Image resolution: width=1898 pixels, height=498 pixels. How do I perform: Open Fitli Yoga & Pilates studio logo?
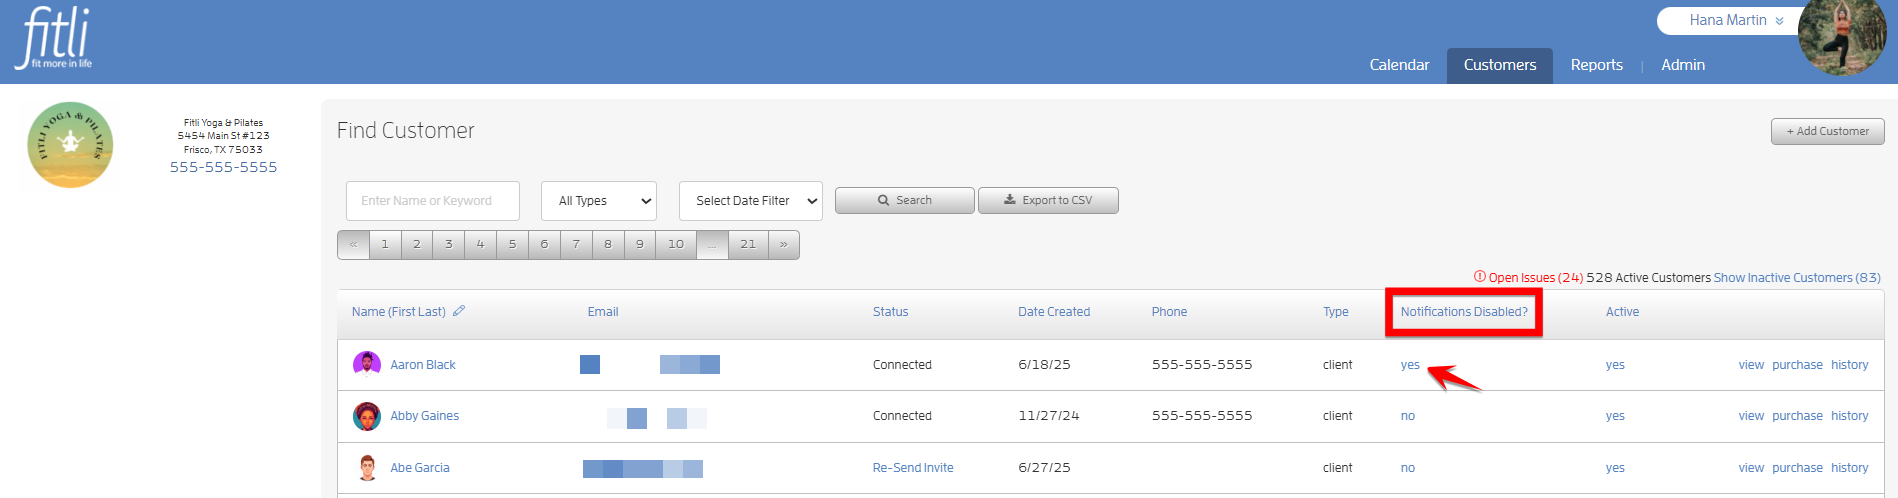pyautogui.click(x=70, y=145)
